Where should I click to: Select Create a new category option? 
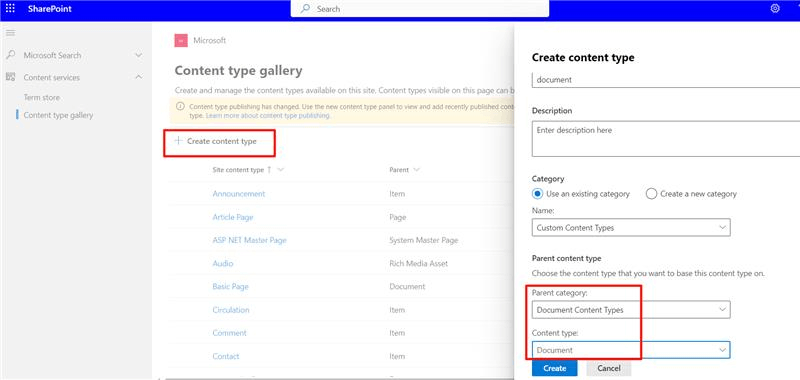tap(651, 194)
